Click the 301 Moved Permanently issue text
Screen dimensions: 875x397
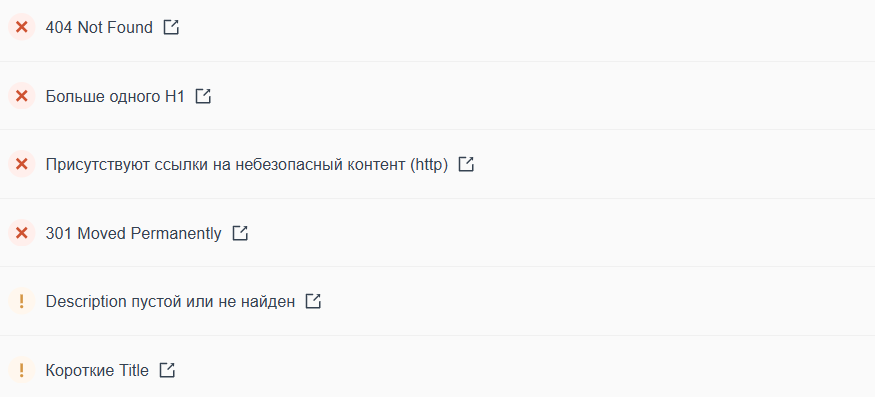click(133, 233)
